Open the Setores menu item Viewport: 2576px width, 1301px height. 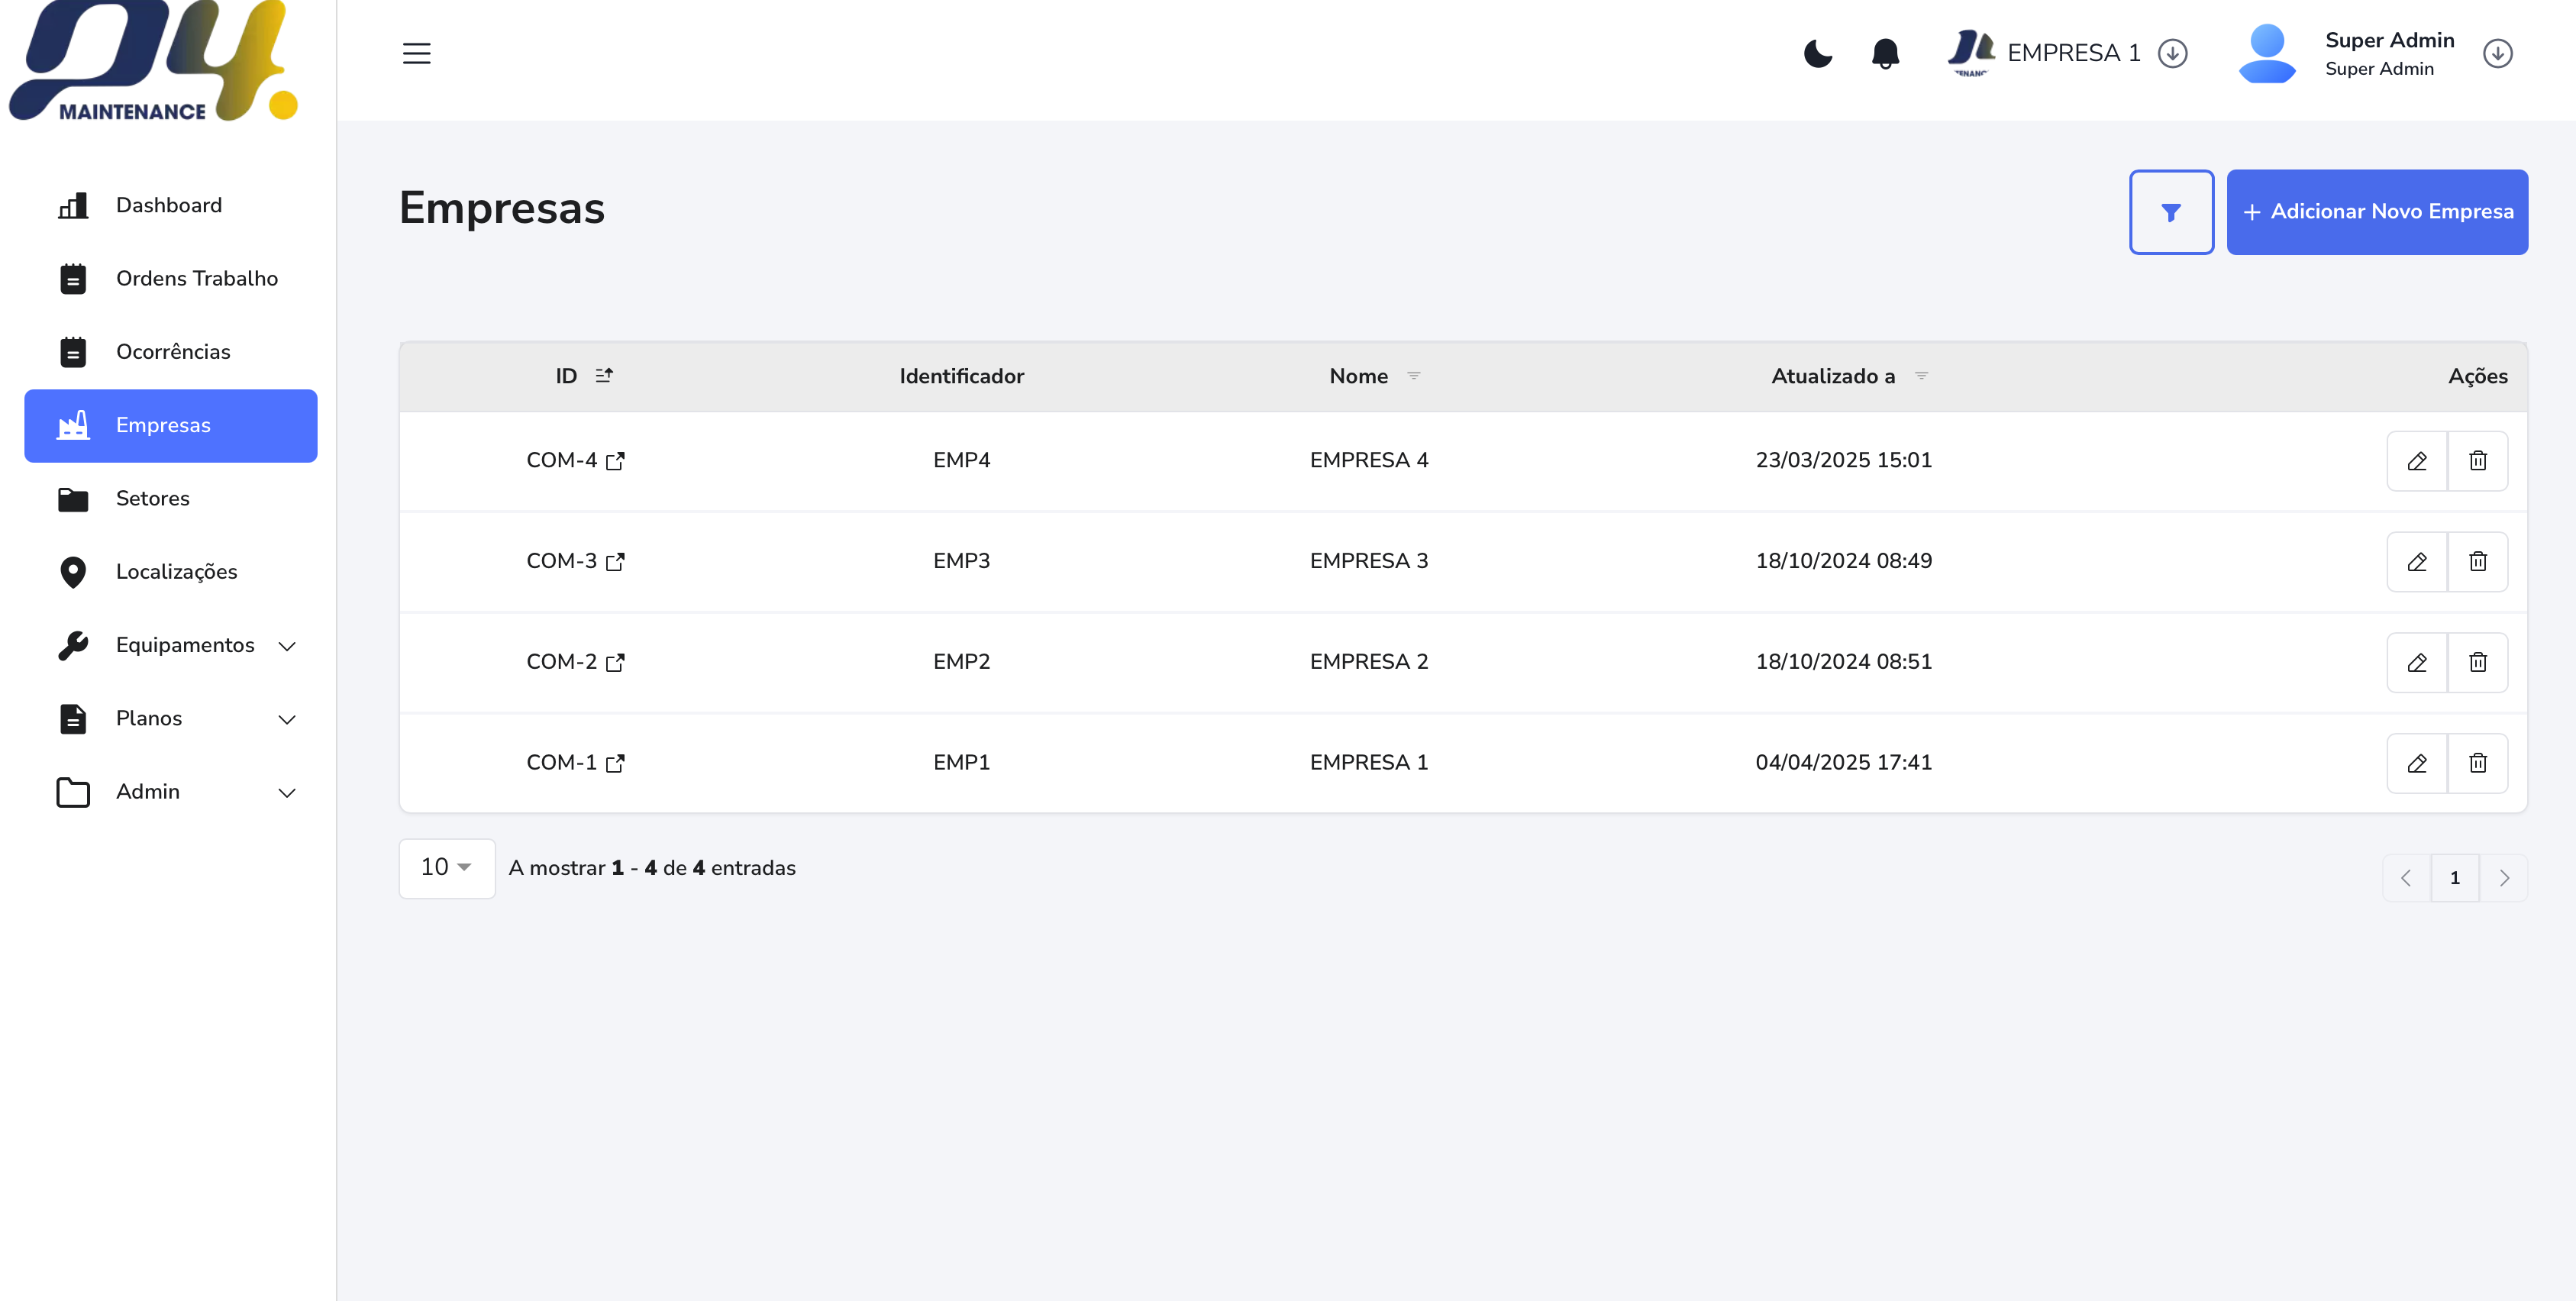(152, 498)
